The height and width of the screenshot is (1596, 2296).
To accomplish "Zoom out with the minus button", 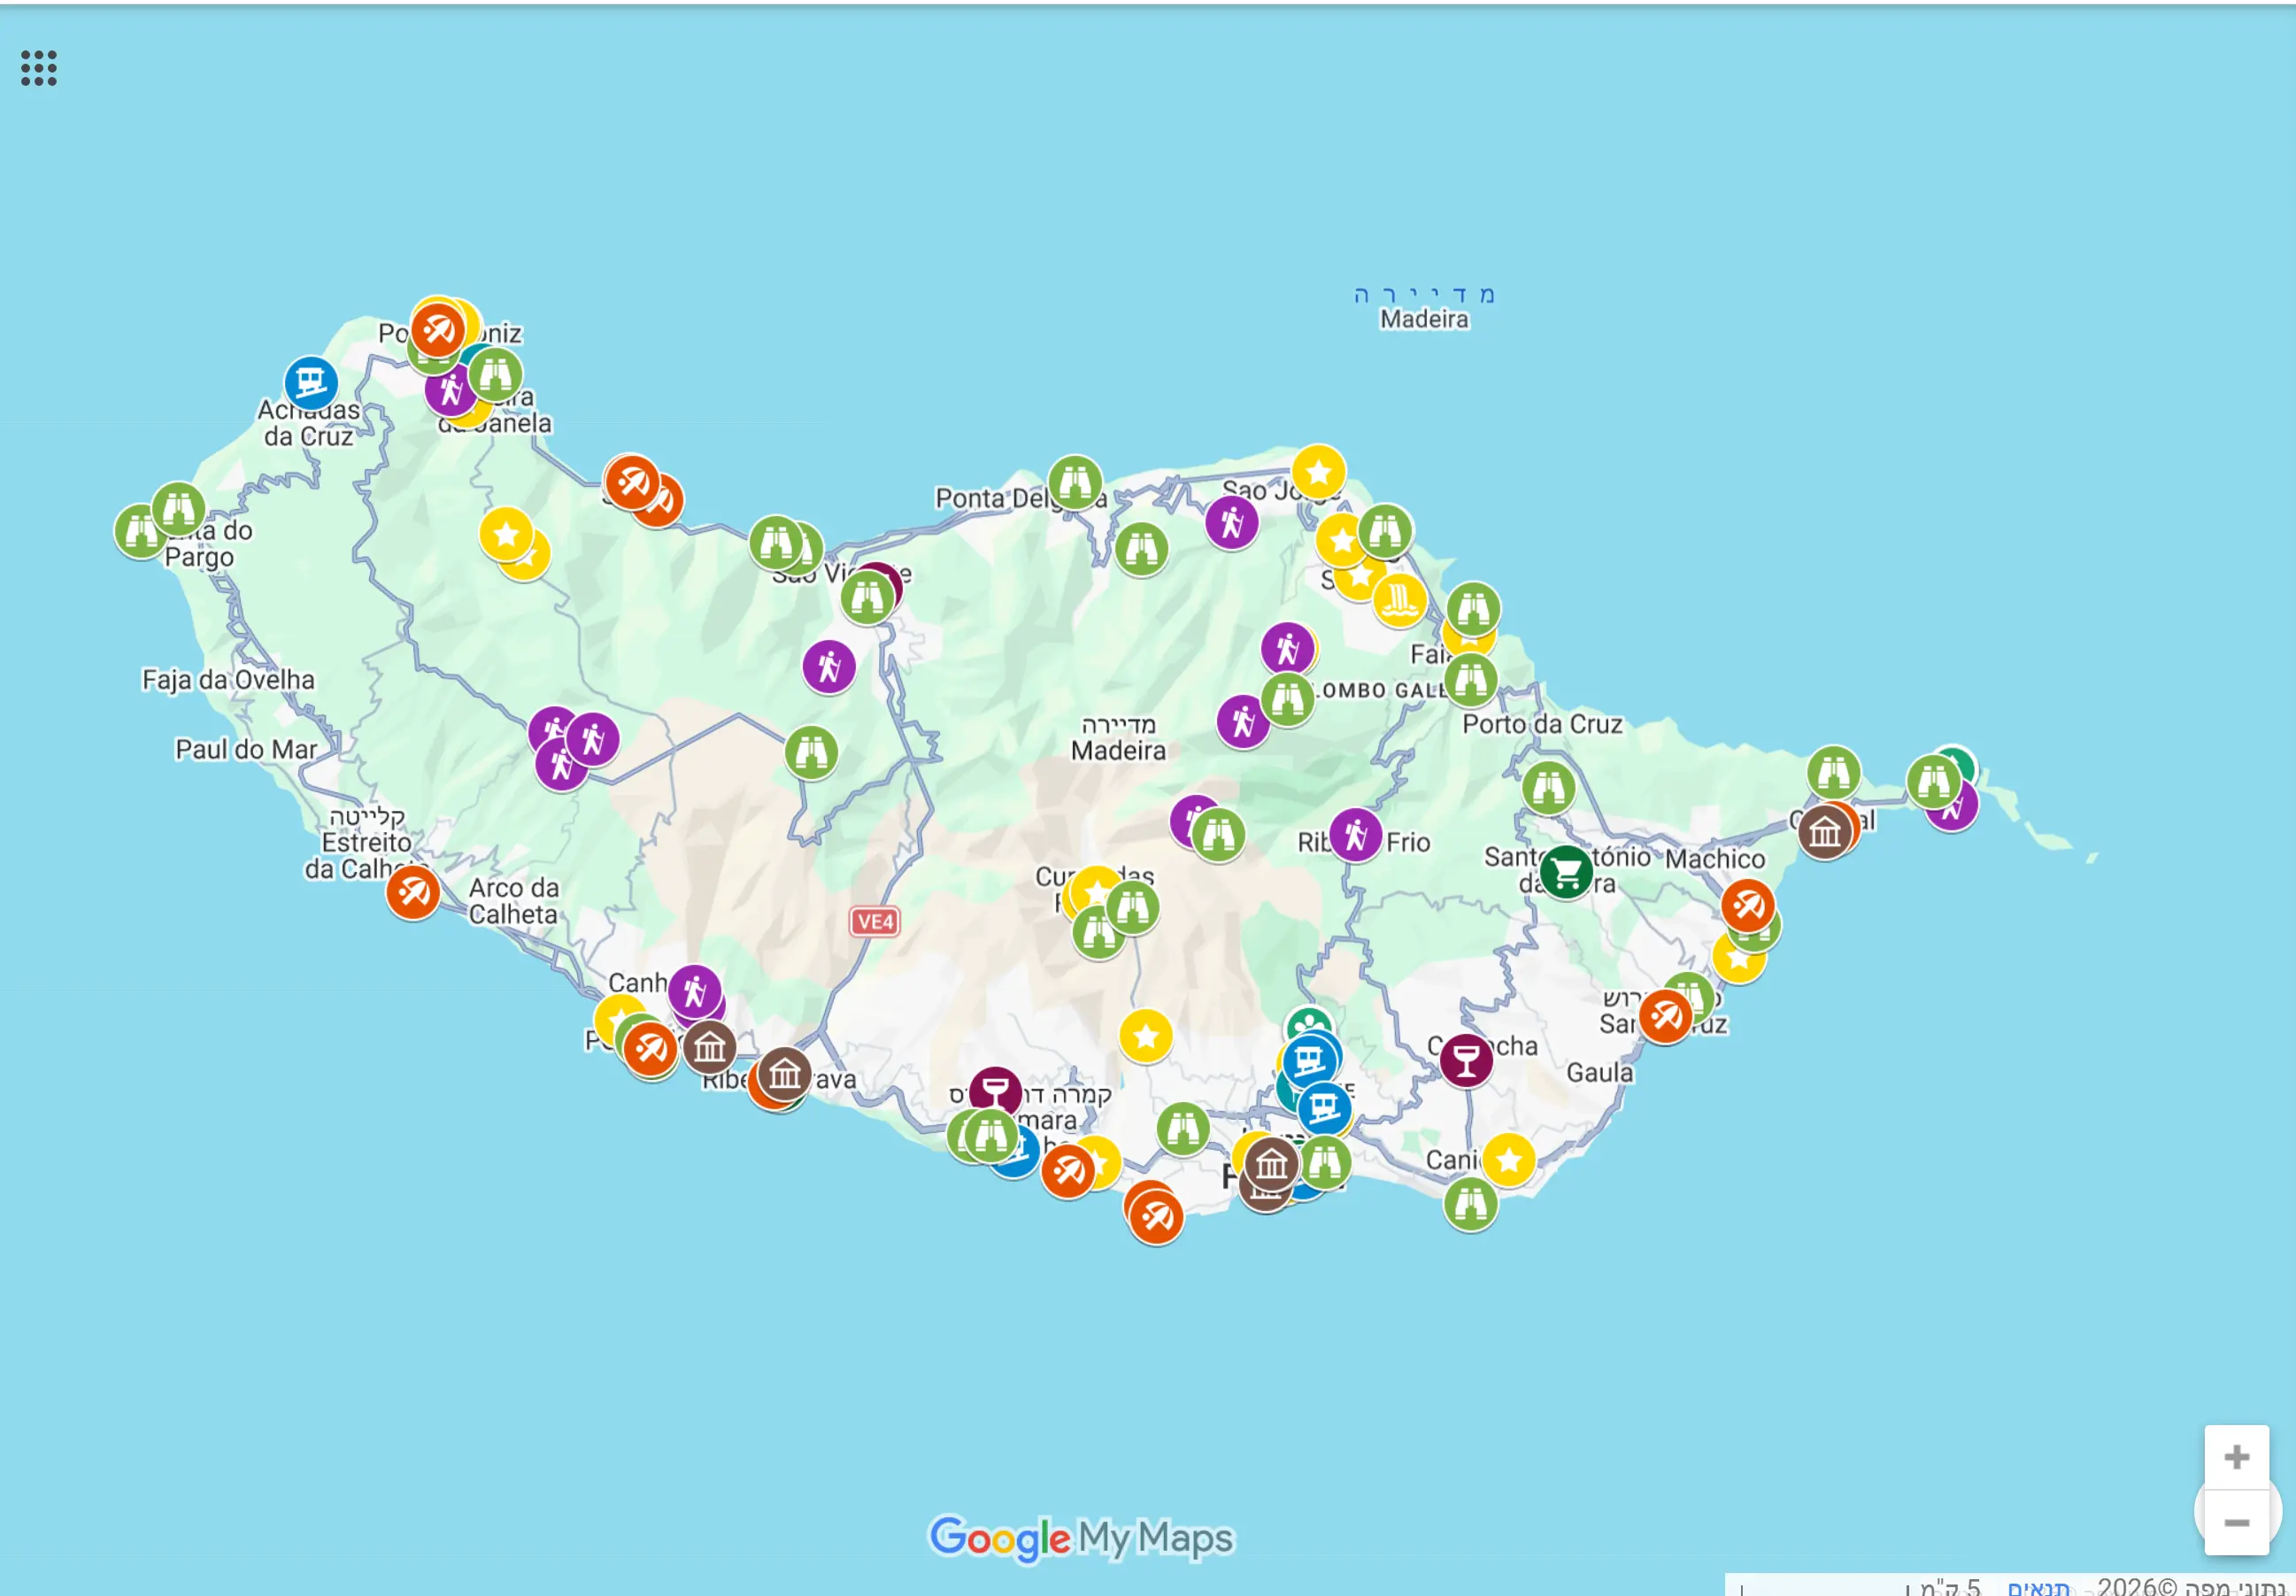I will pyautogui.click(x=2236, y=1522).
